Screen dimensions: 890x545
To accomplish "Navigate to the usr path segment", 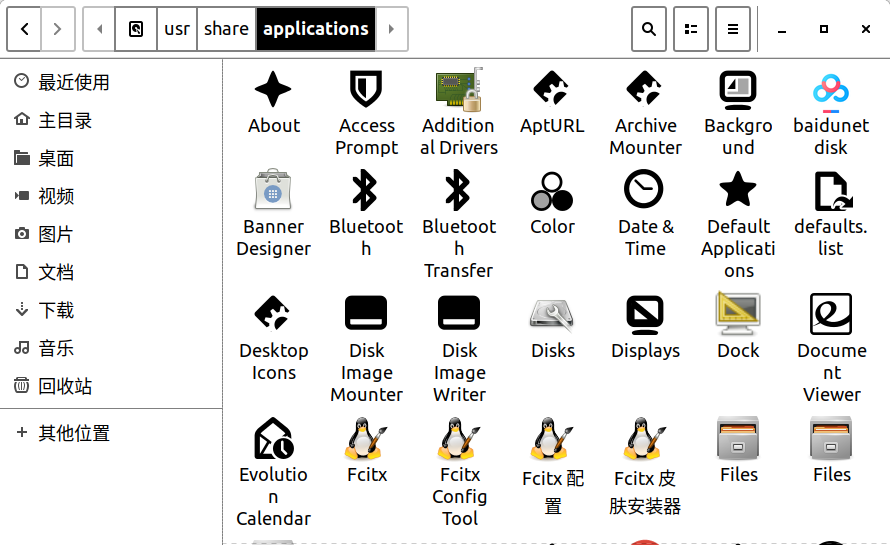I will [177, 29].
